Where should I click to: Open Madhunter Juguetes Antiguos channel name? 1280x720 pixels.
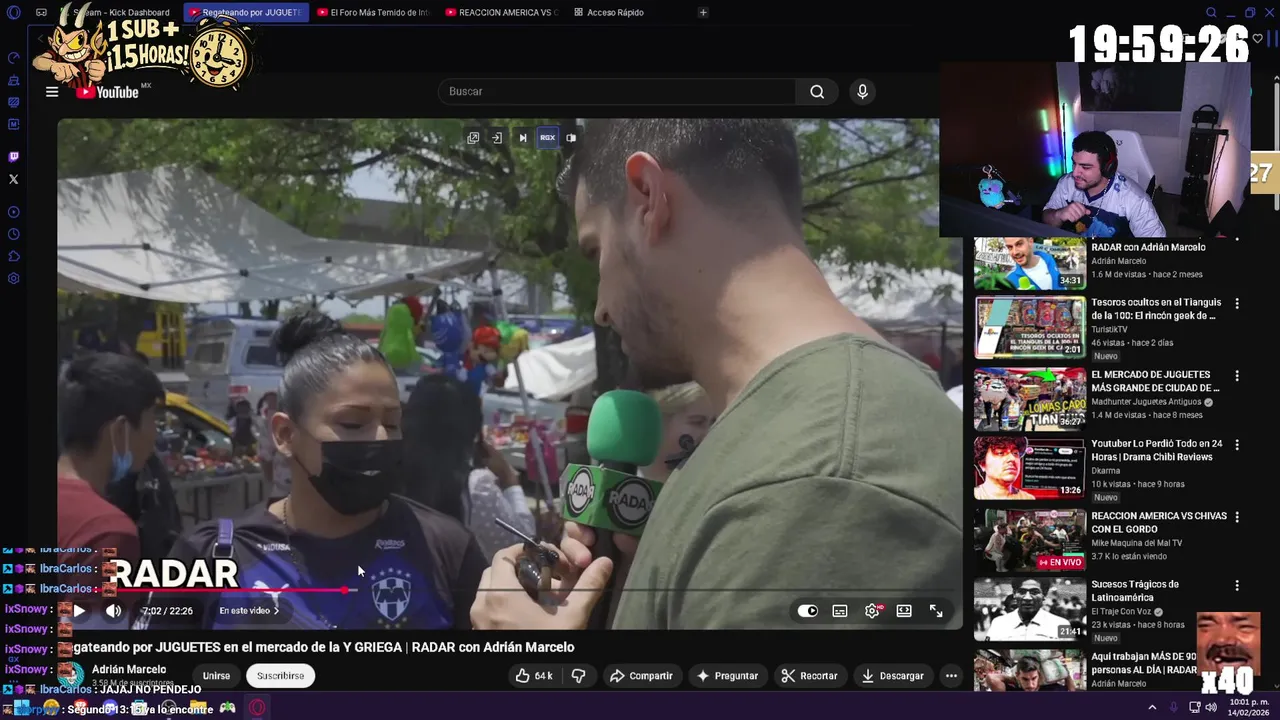(x=1145, y=402)
